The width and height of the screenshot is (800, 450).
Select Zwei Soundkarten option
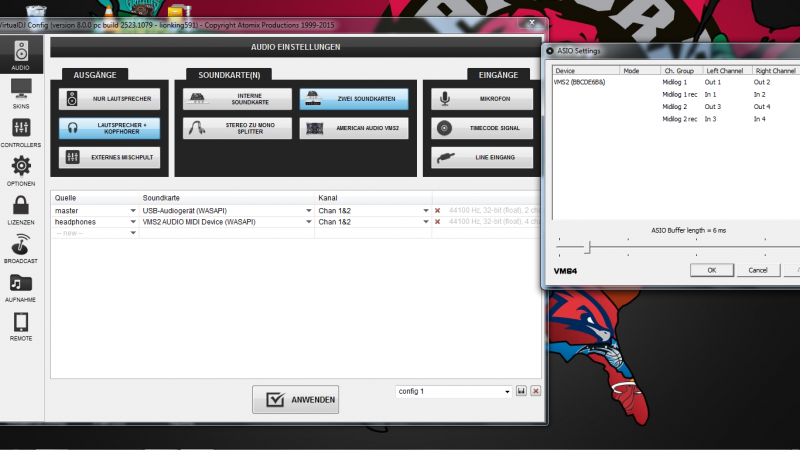pos(354,99)
